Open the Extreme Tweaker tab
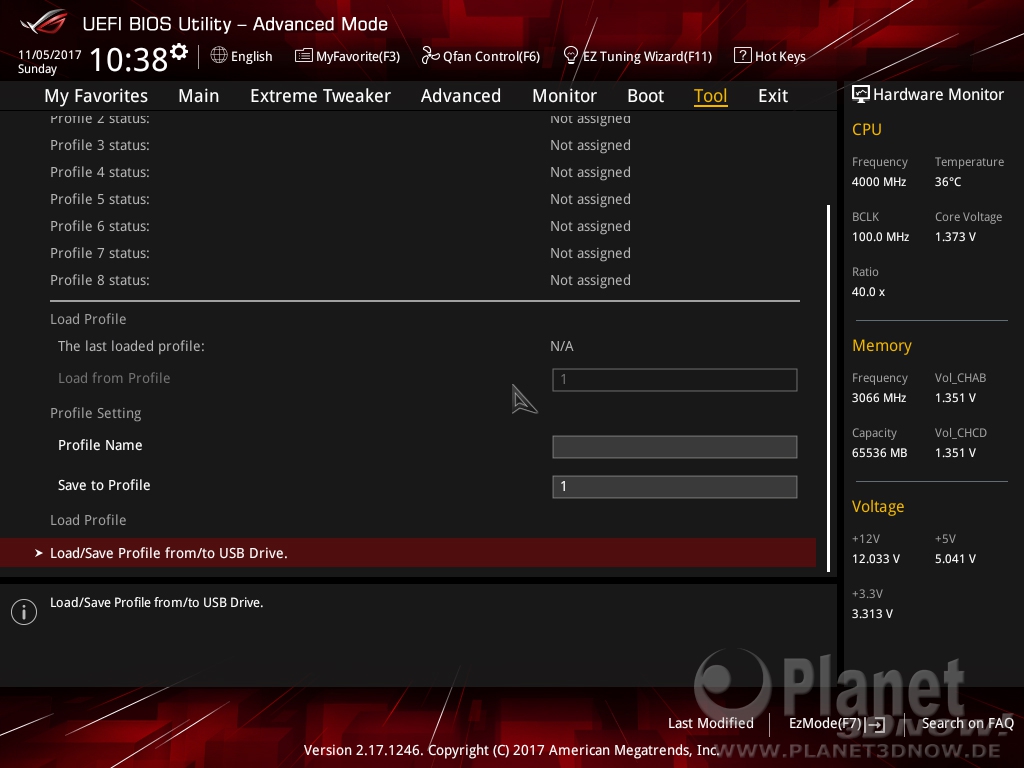 320,96
